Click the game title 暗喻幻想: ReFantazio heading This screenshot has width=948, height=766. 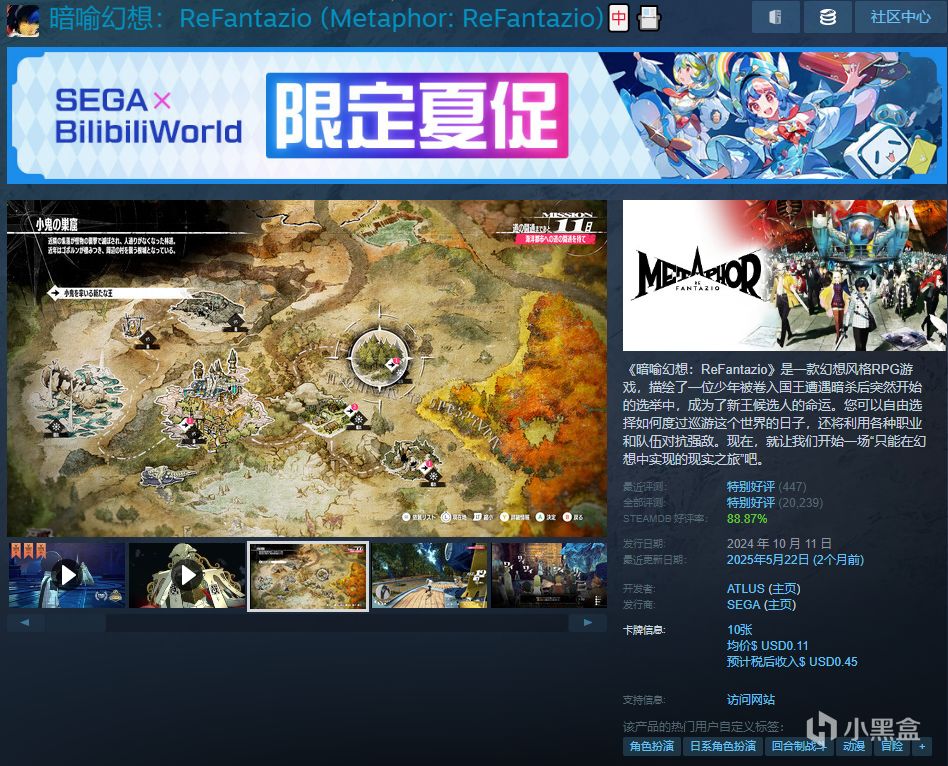coord(326,18)
